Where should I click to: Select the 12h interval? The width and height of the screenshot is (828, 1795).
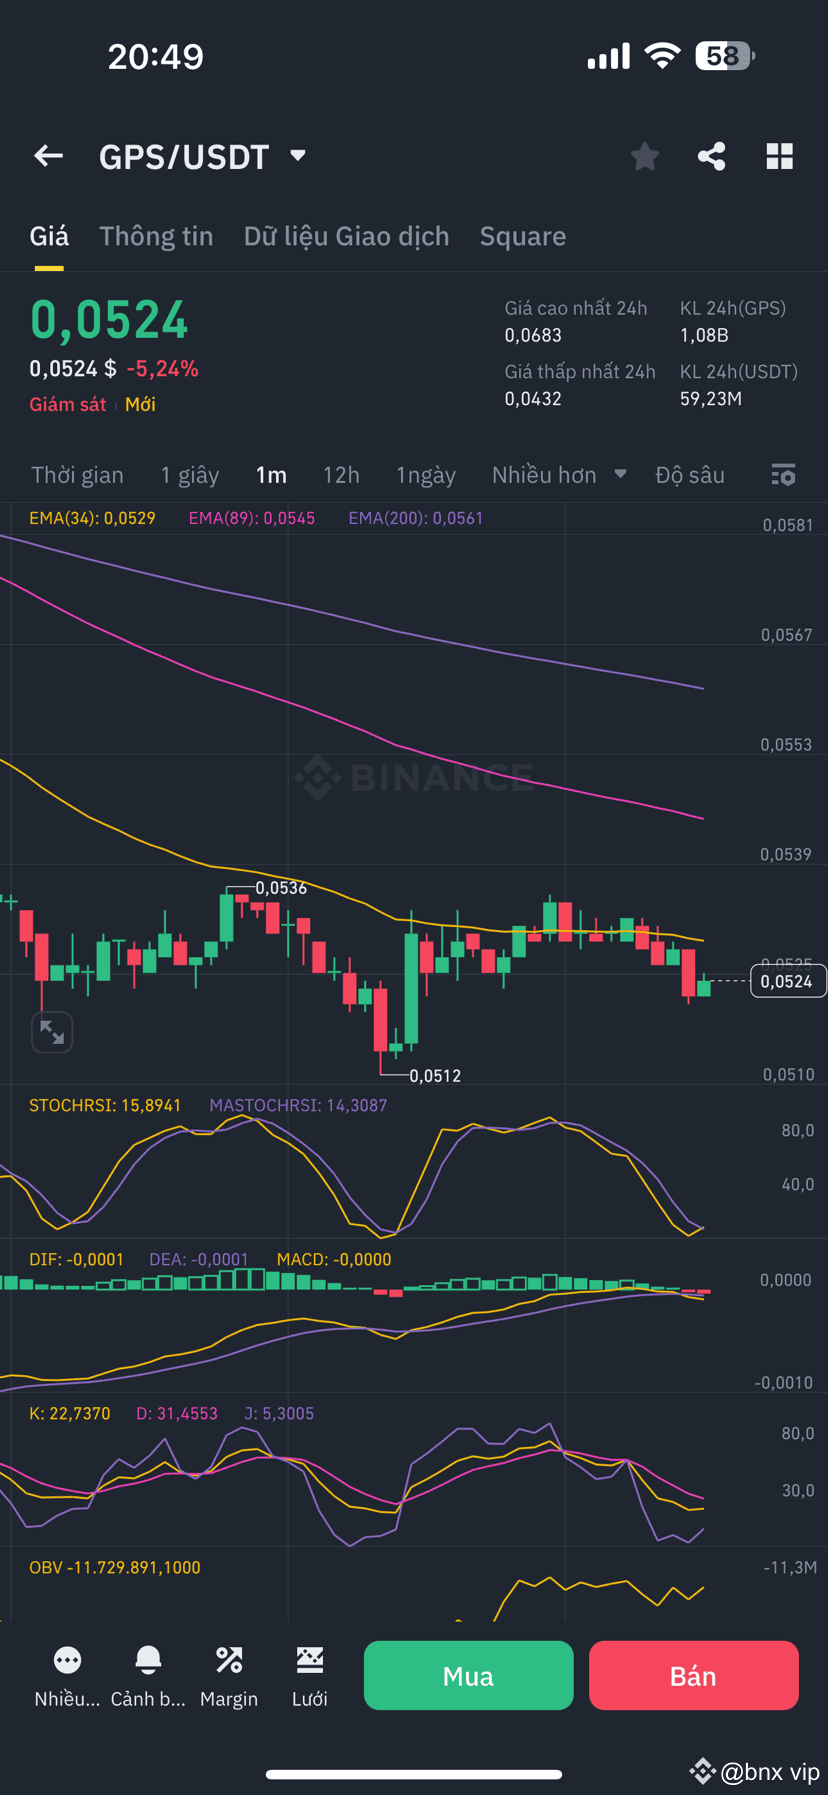tap(341, 475)
